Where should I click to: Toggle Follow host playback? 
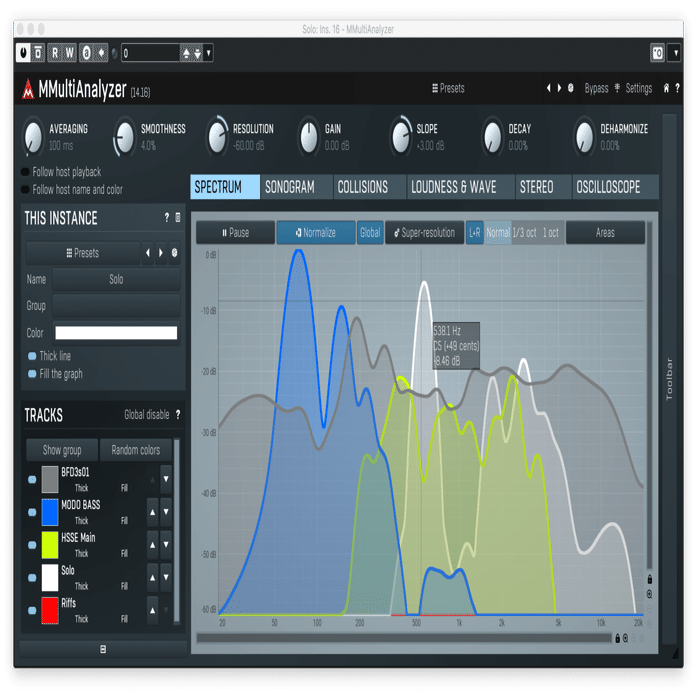coord(25,172)
